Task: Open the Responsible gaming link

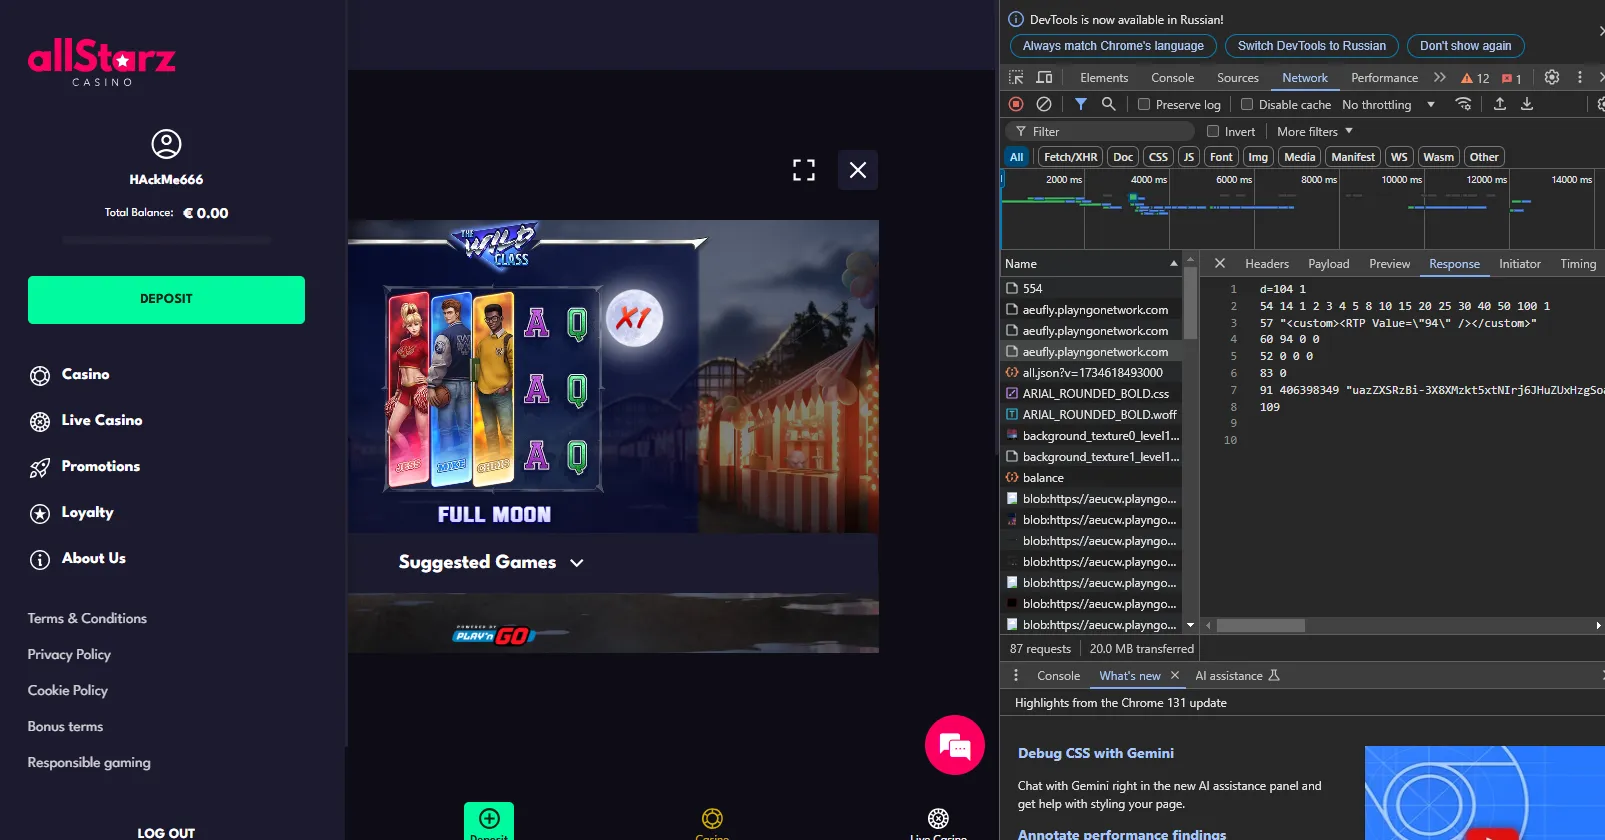Action: 89,763
